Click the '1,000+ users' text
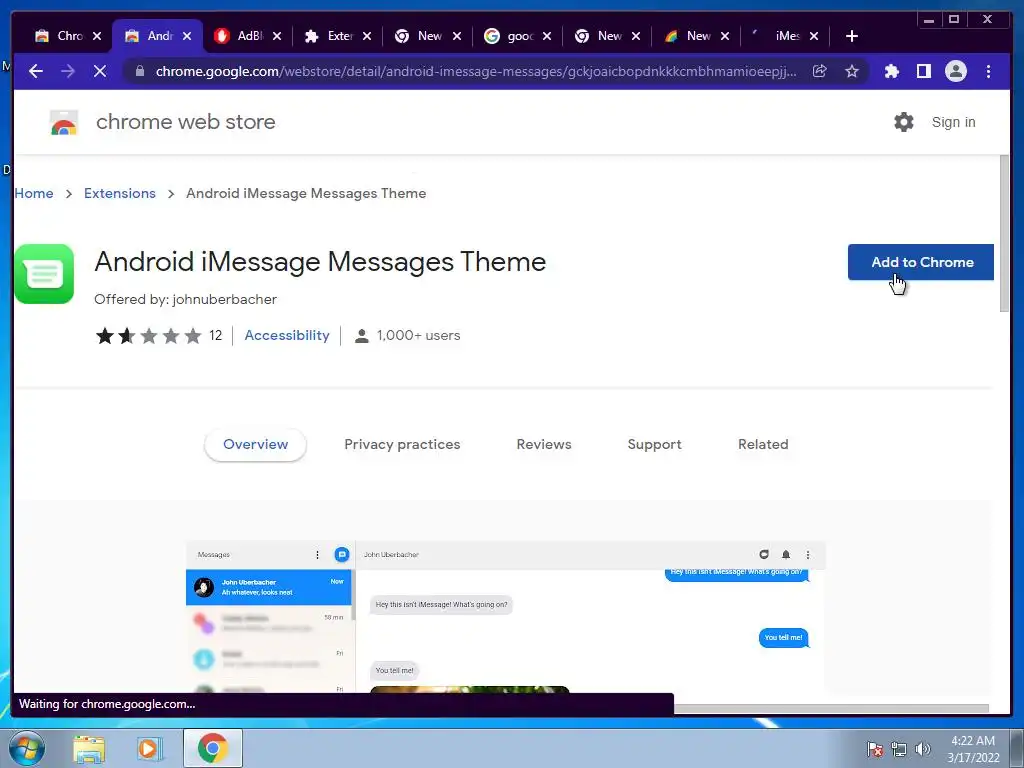This screenshot has height=768, width=1024. click(419, 335)
